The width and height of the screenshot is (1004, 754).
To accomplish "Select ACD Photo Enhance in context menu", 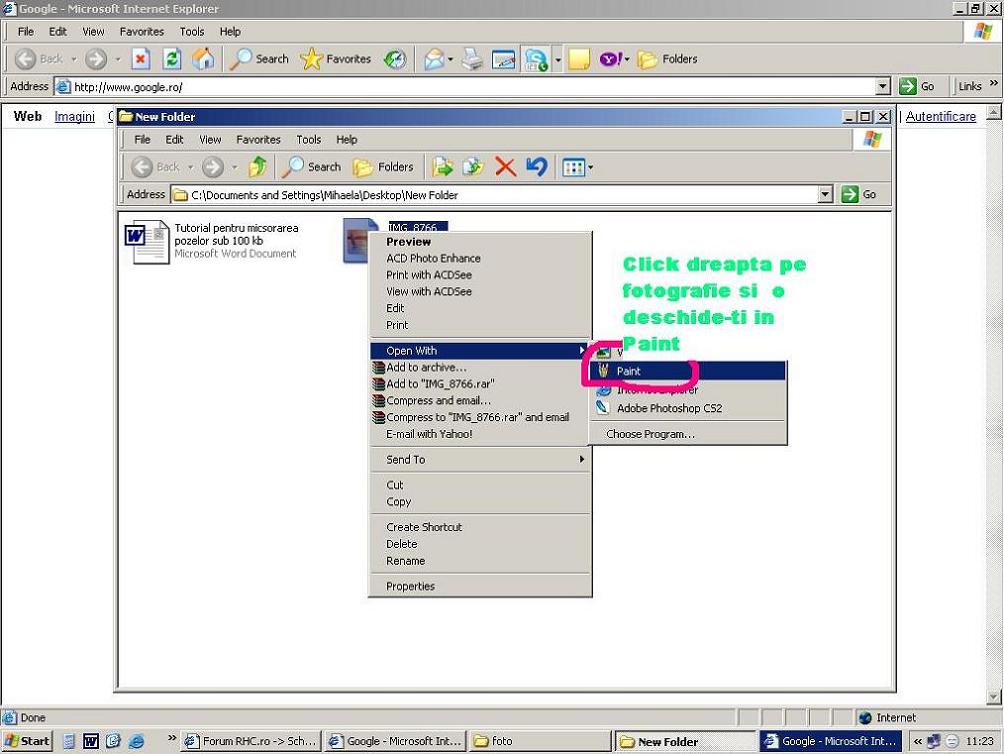I will [x=480, y=259].
